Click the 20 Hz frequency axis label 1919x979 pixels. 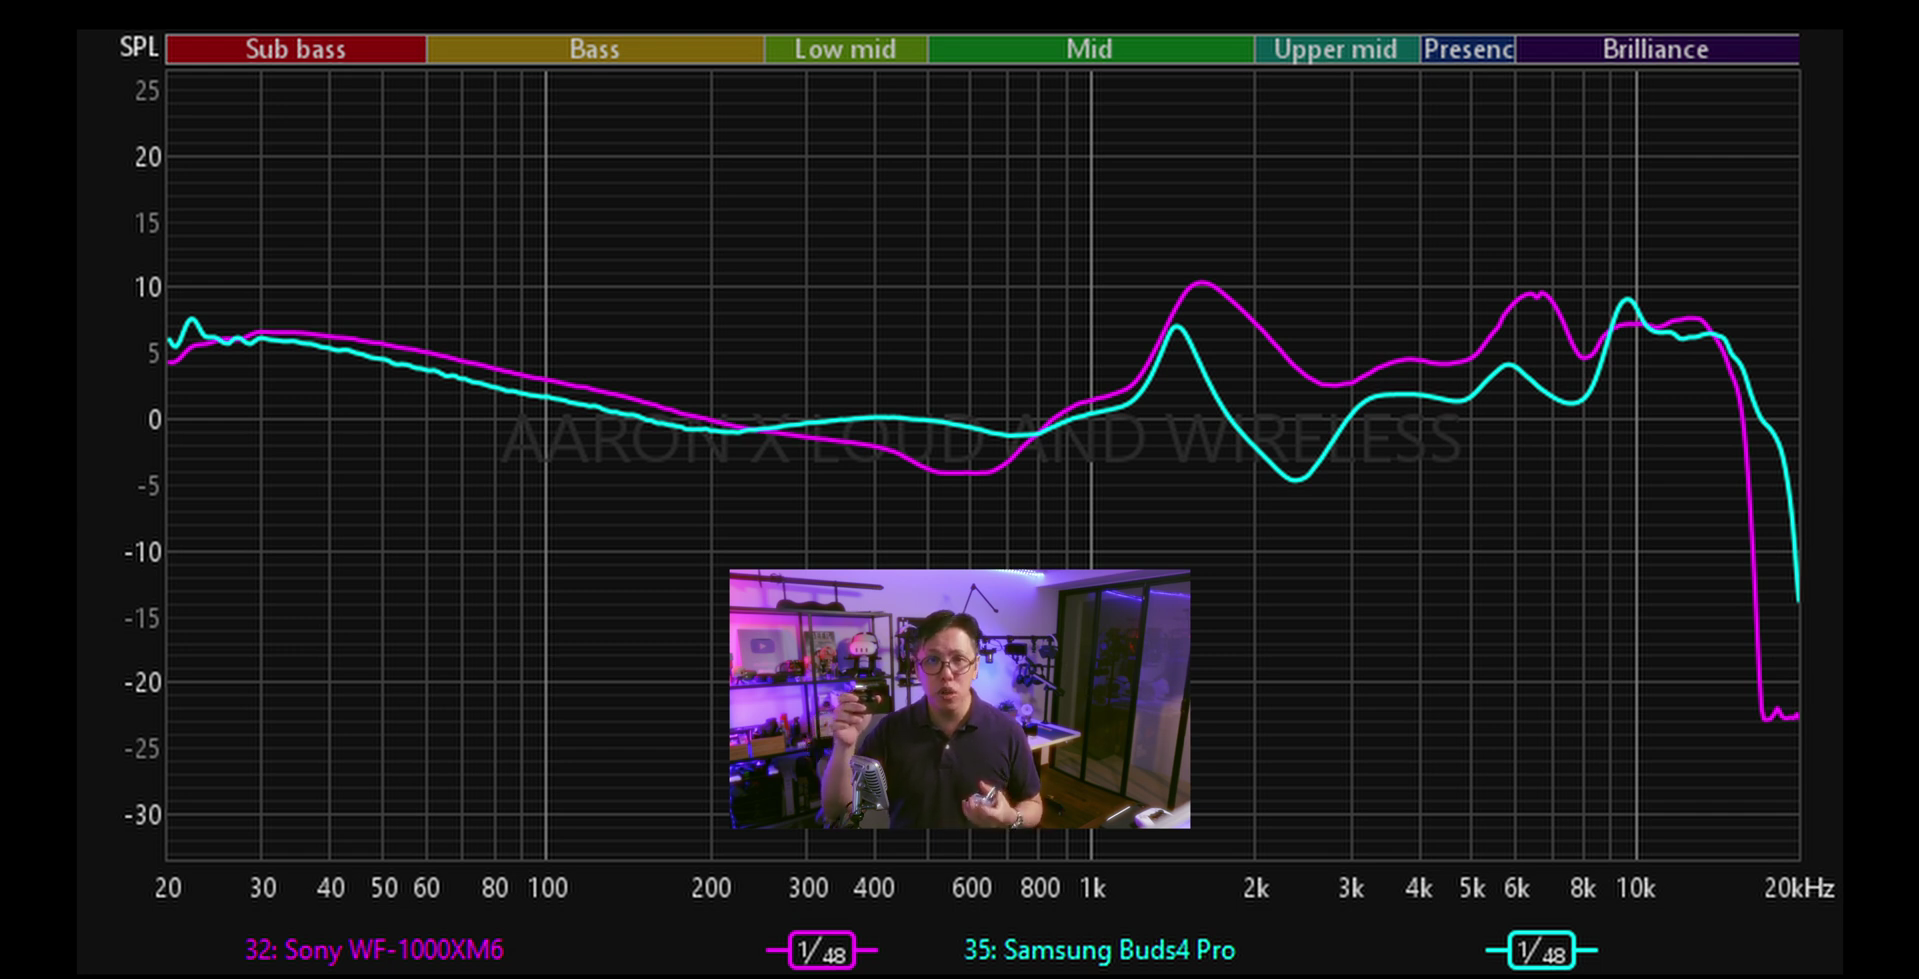[x=168, y=888]
